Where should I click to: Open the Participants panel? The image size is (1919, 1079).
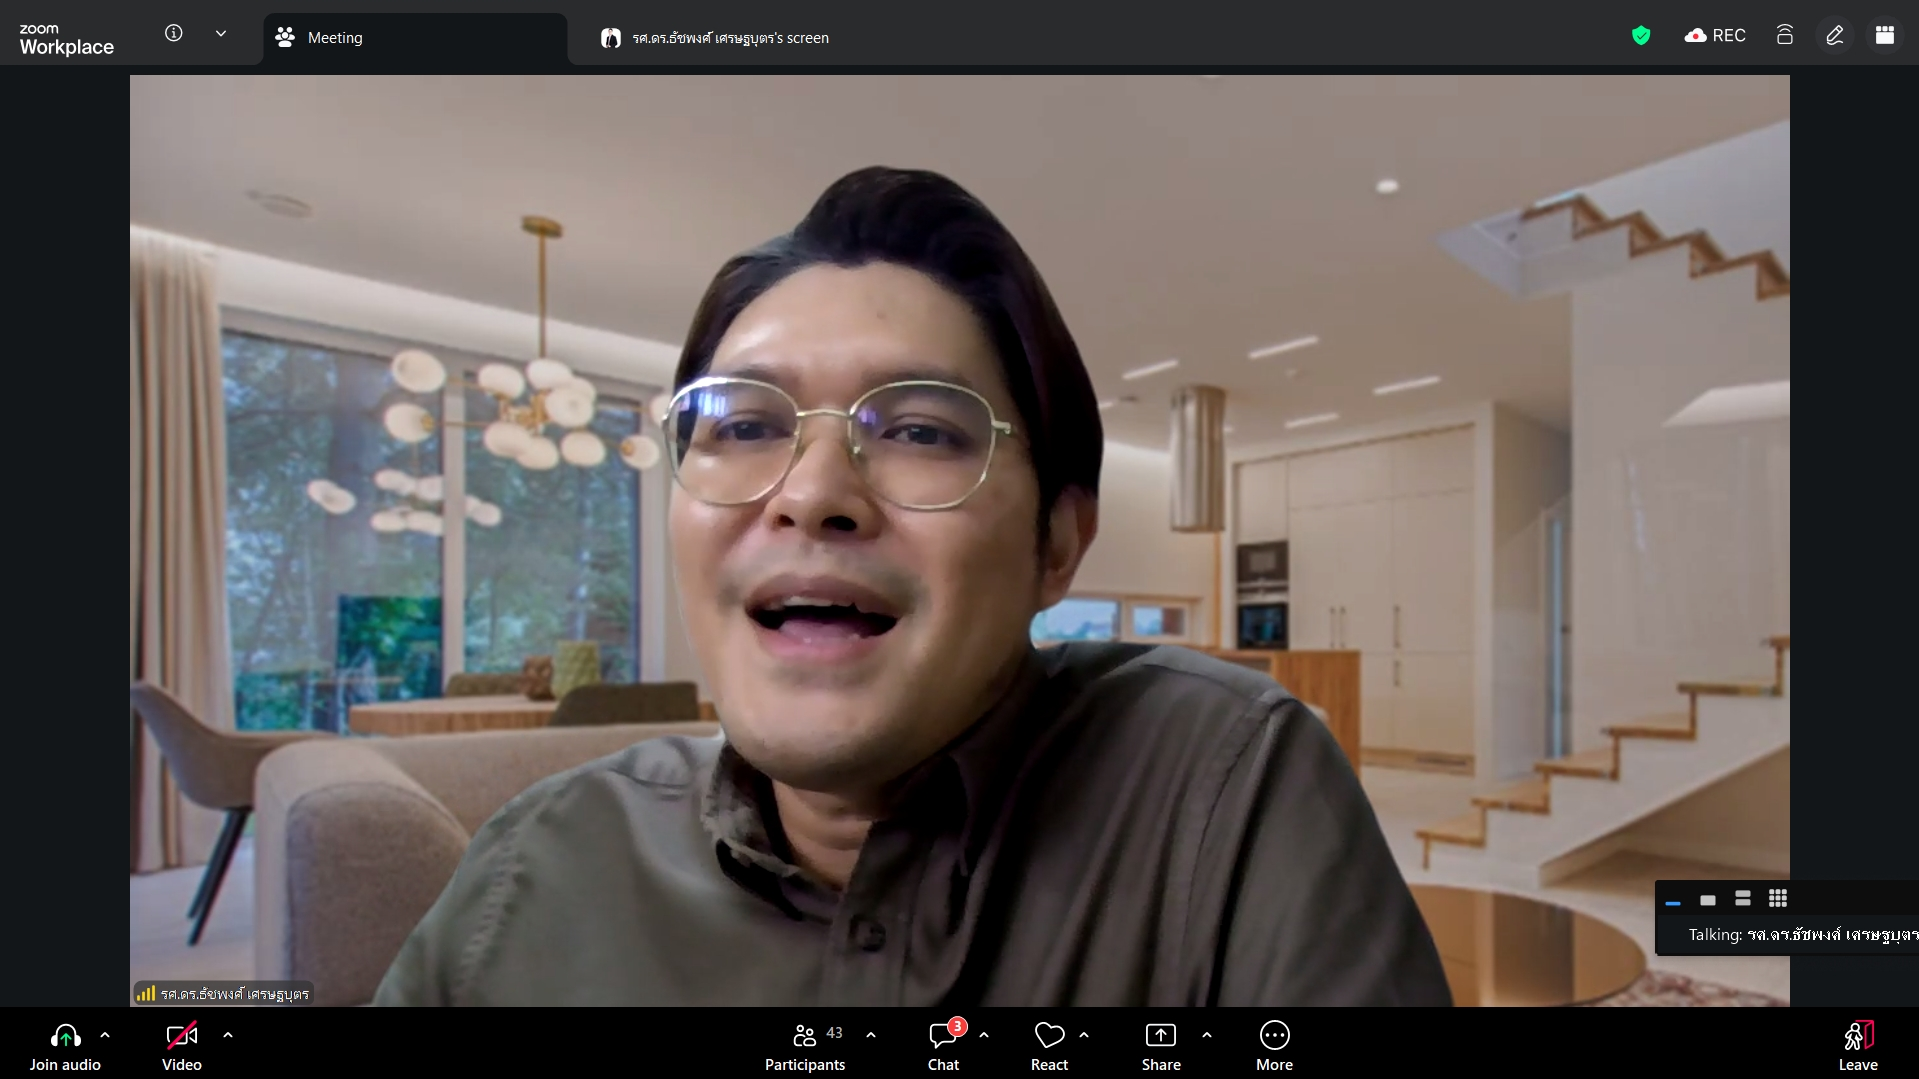click(805, 1037)
